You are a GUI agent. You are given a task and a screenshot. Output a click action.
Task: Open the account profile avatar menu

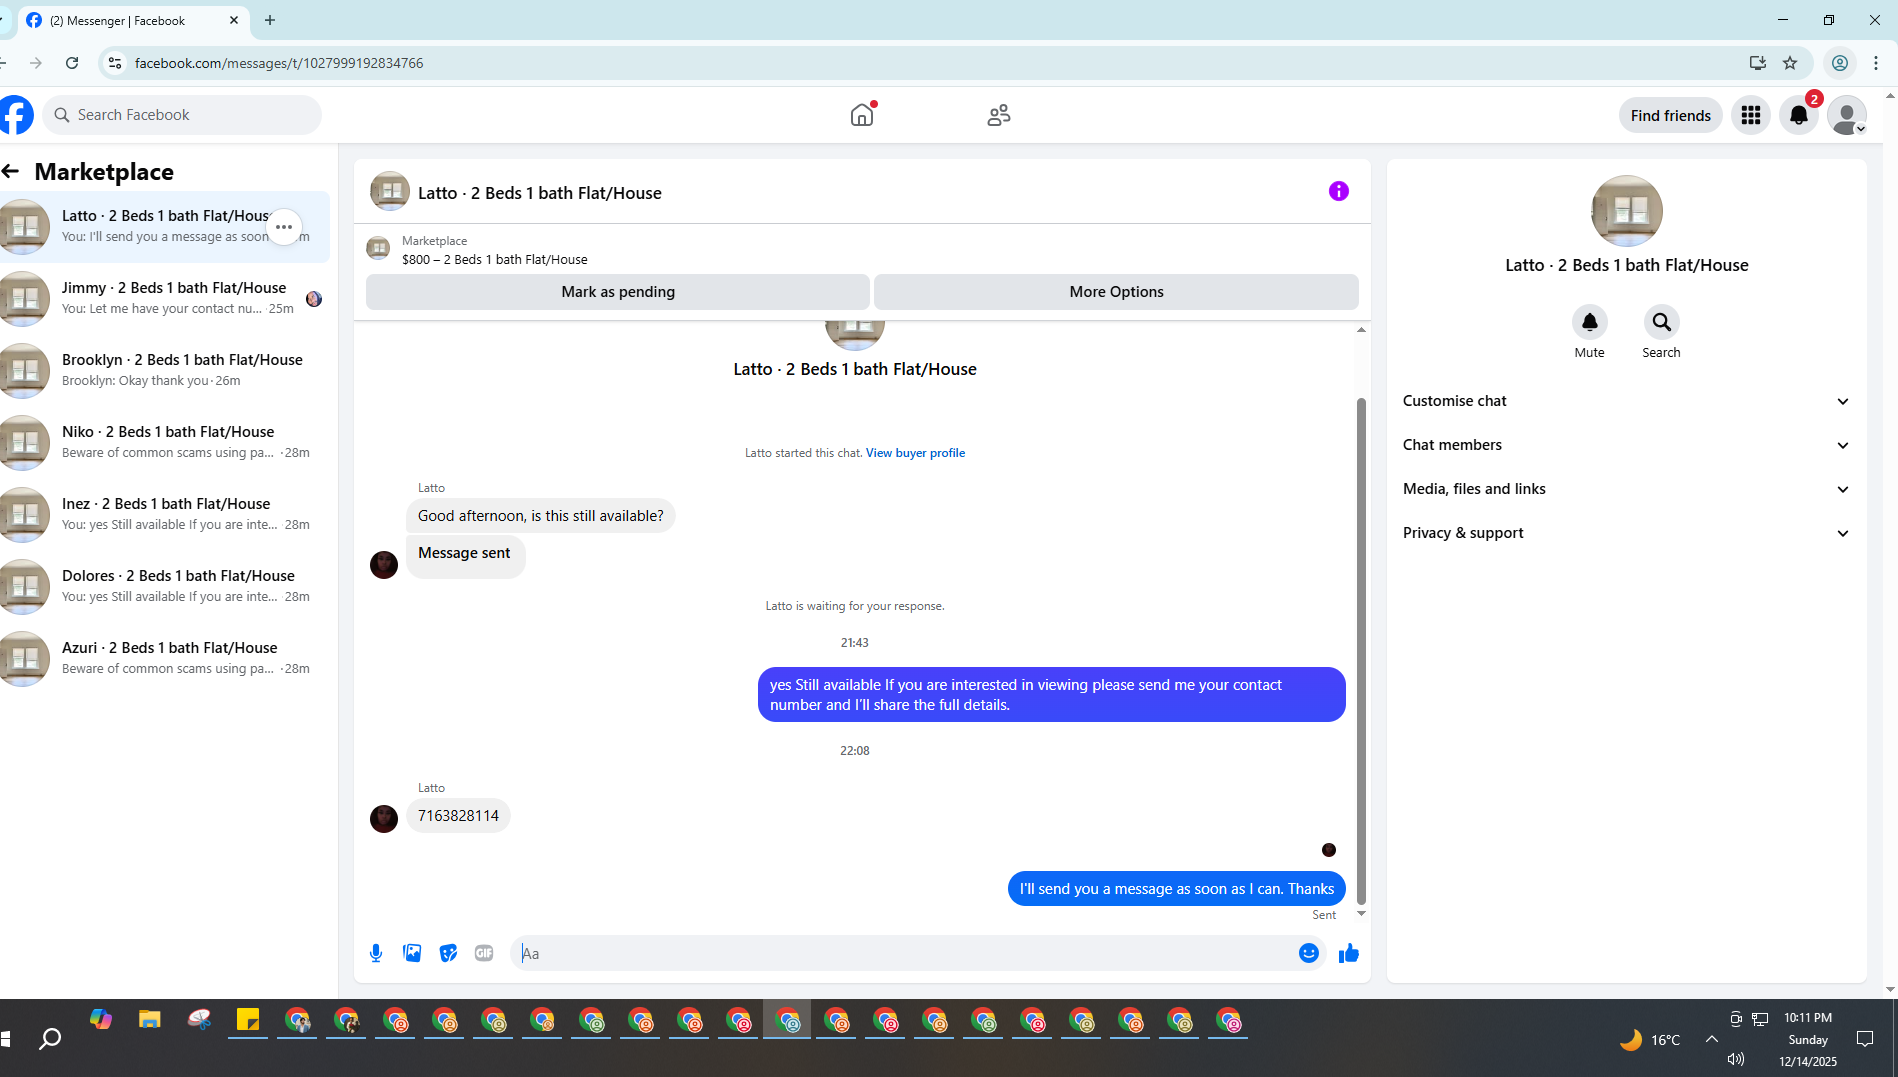pos(1847,115)
